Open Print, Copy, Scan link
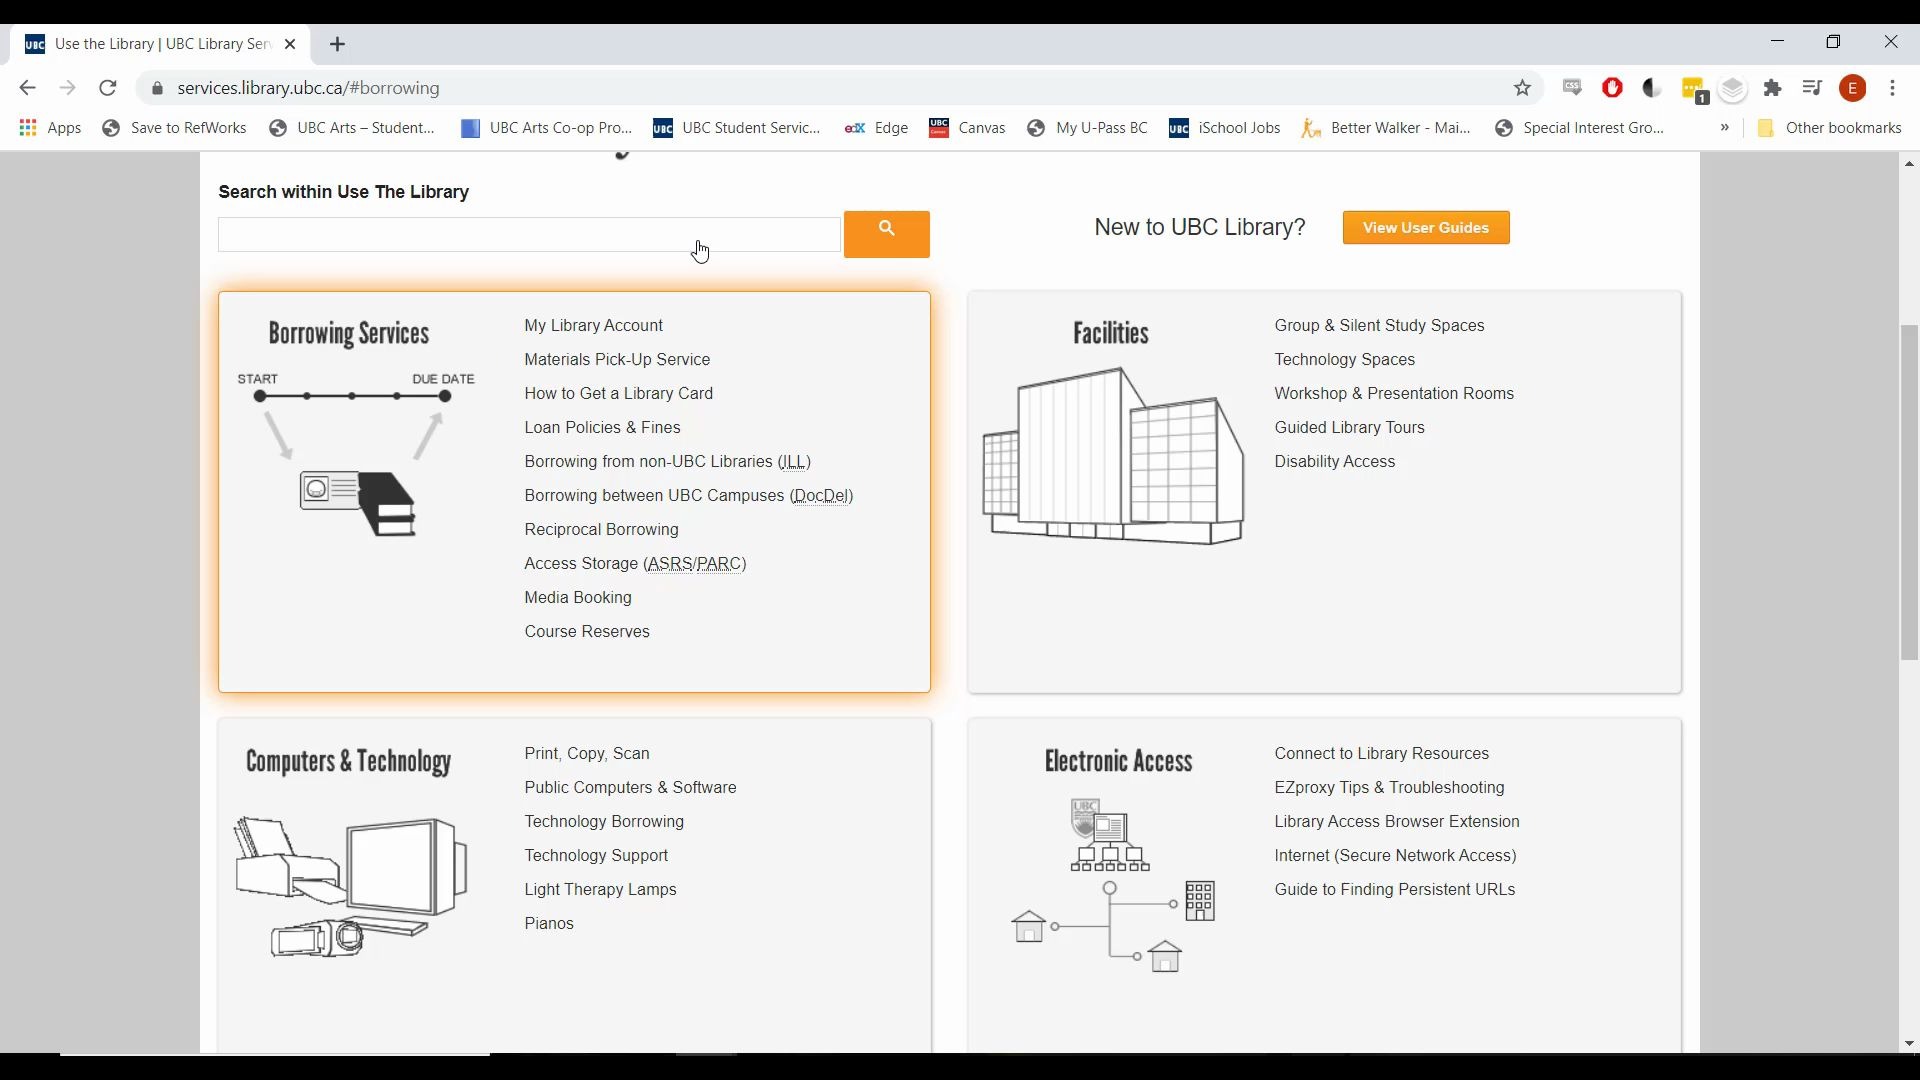 (x=587, y=754)
